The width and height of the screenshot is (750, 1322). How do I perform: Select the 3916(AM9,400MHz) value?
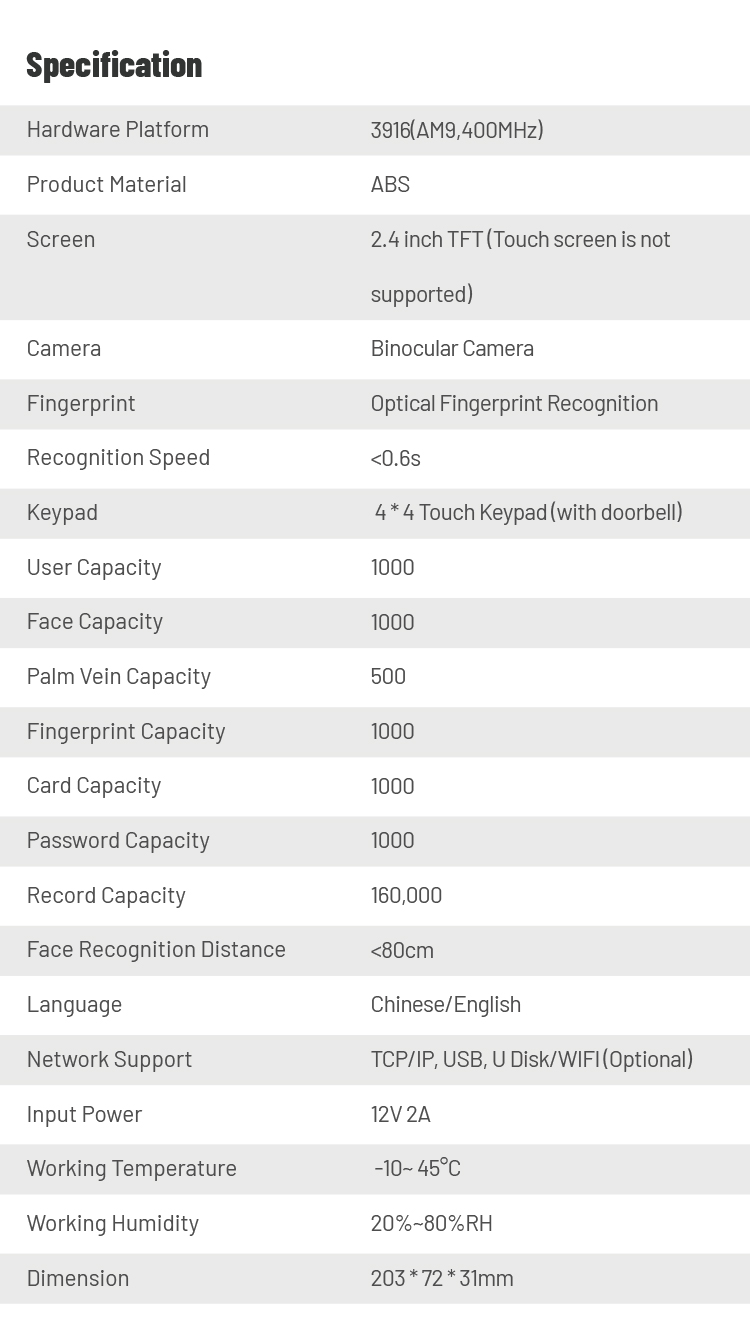[457, 130]
